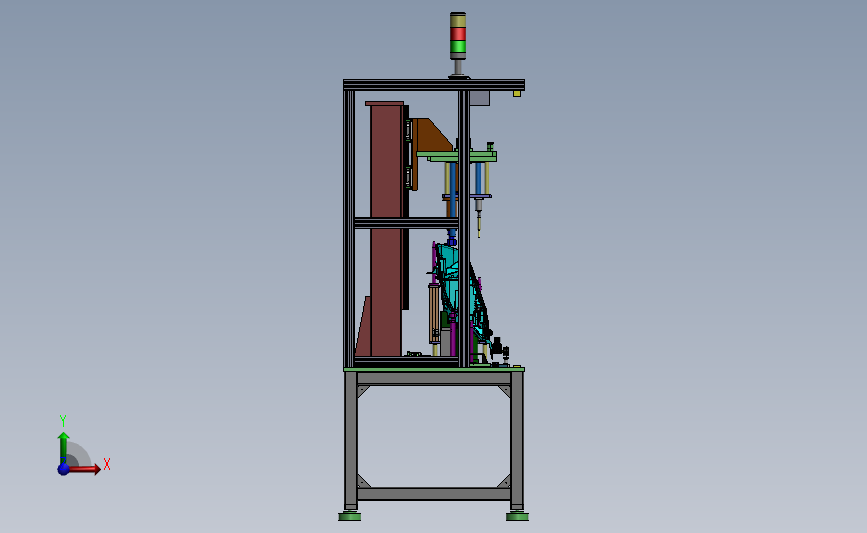Select the green horizontal plate above the cylinders
867x533 pixels.
pos(457,156)
